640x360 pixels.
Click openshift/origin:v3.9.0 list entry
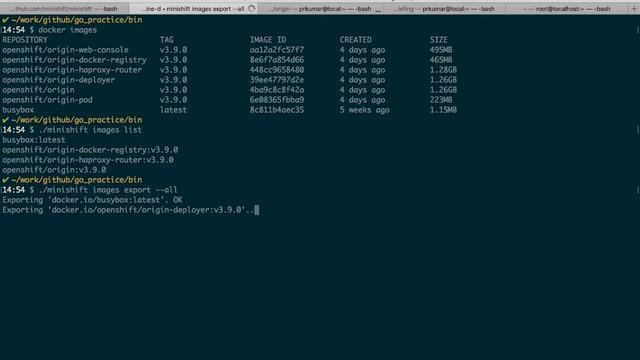click(54, 170)
